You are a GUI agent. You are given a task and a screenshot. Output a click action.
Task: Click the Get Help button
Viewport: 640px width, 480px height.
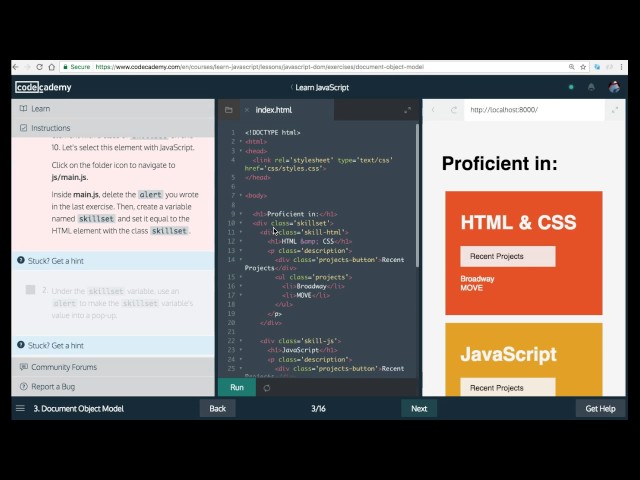pyautogui.click(x=600, y=409)
